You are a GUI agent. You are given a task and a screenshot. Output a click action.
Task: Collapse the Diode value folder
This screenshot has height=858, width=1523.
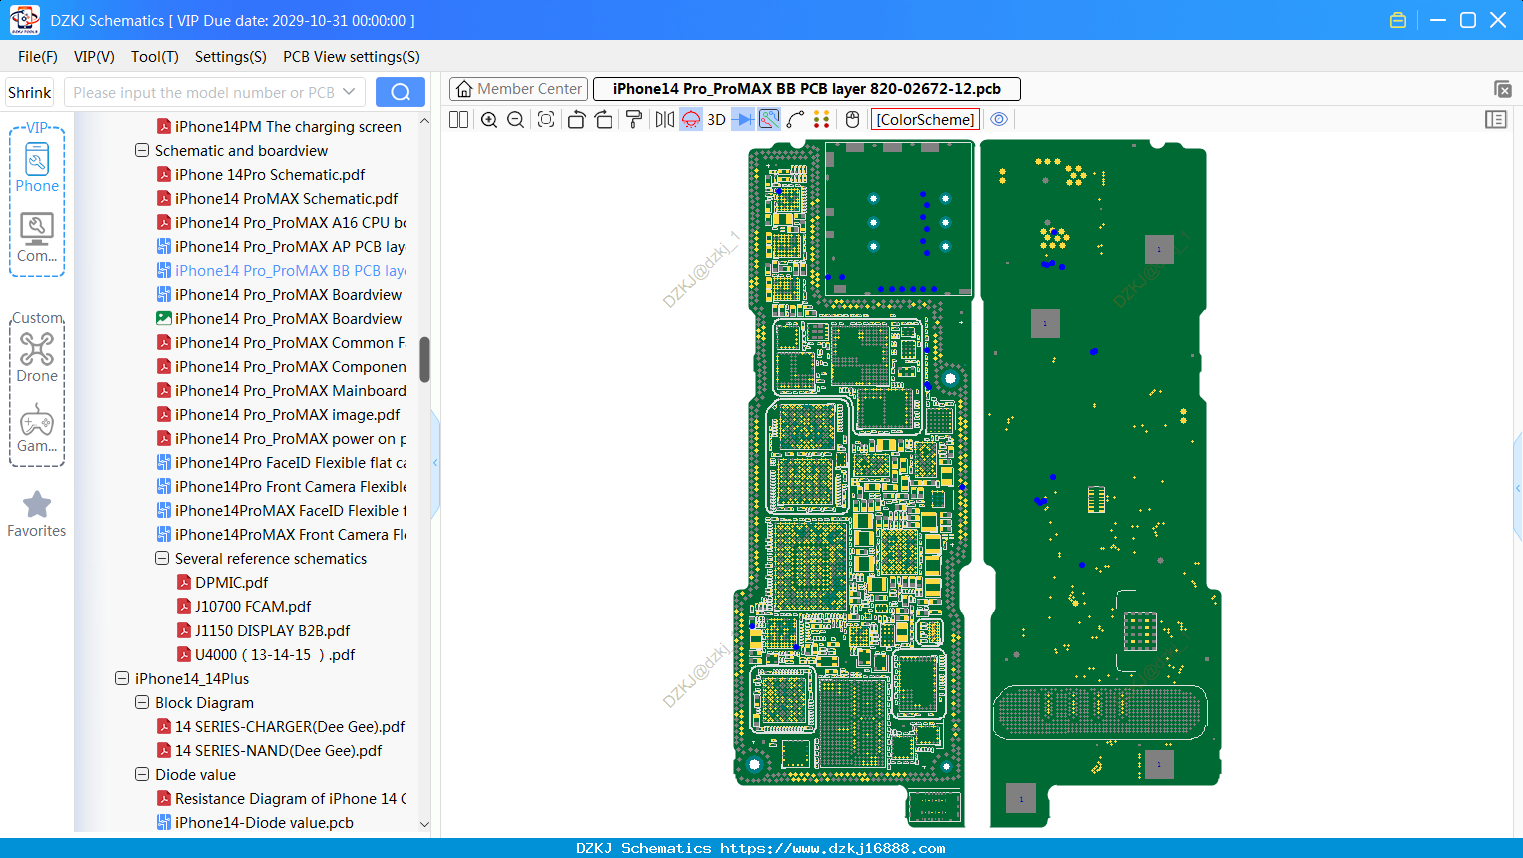pos(142,775)
